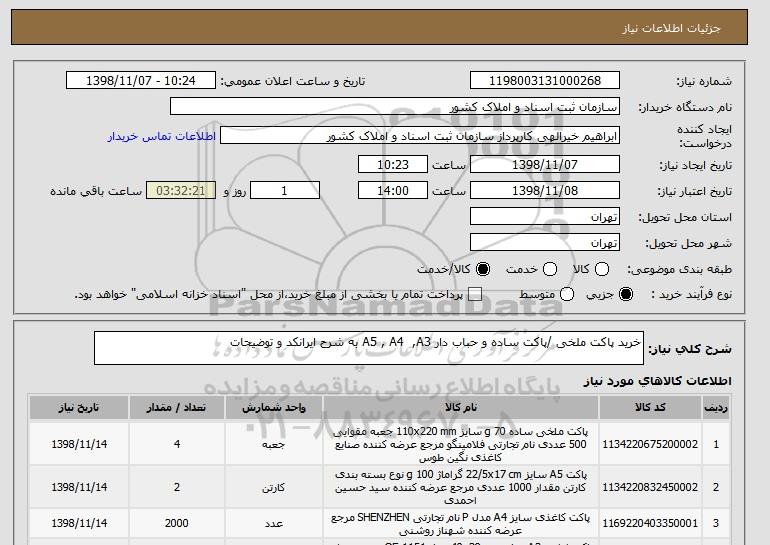Click the validity date field 1398/11/08
Viewport: 770px width, 545px height.
[545, 191]
